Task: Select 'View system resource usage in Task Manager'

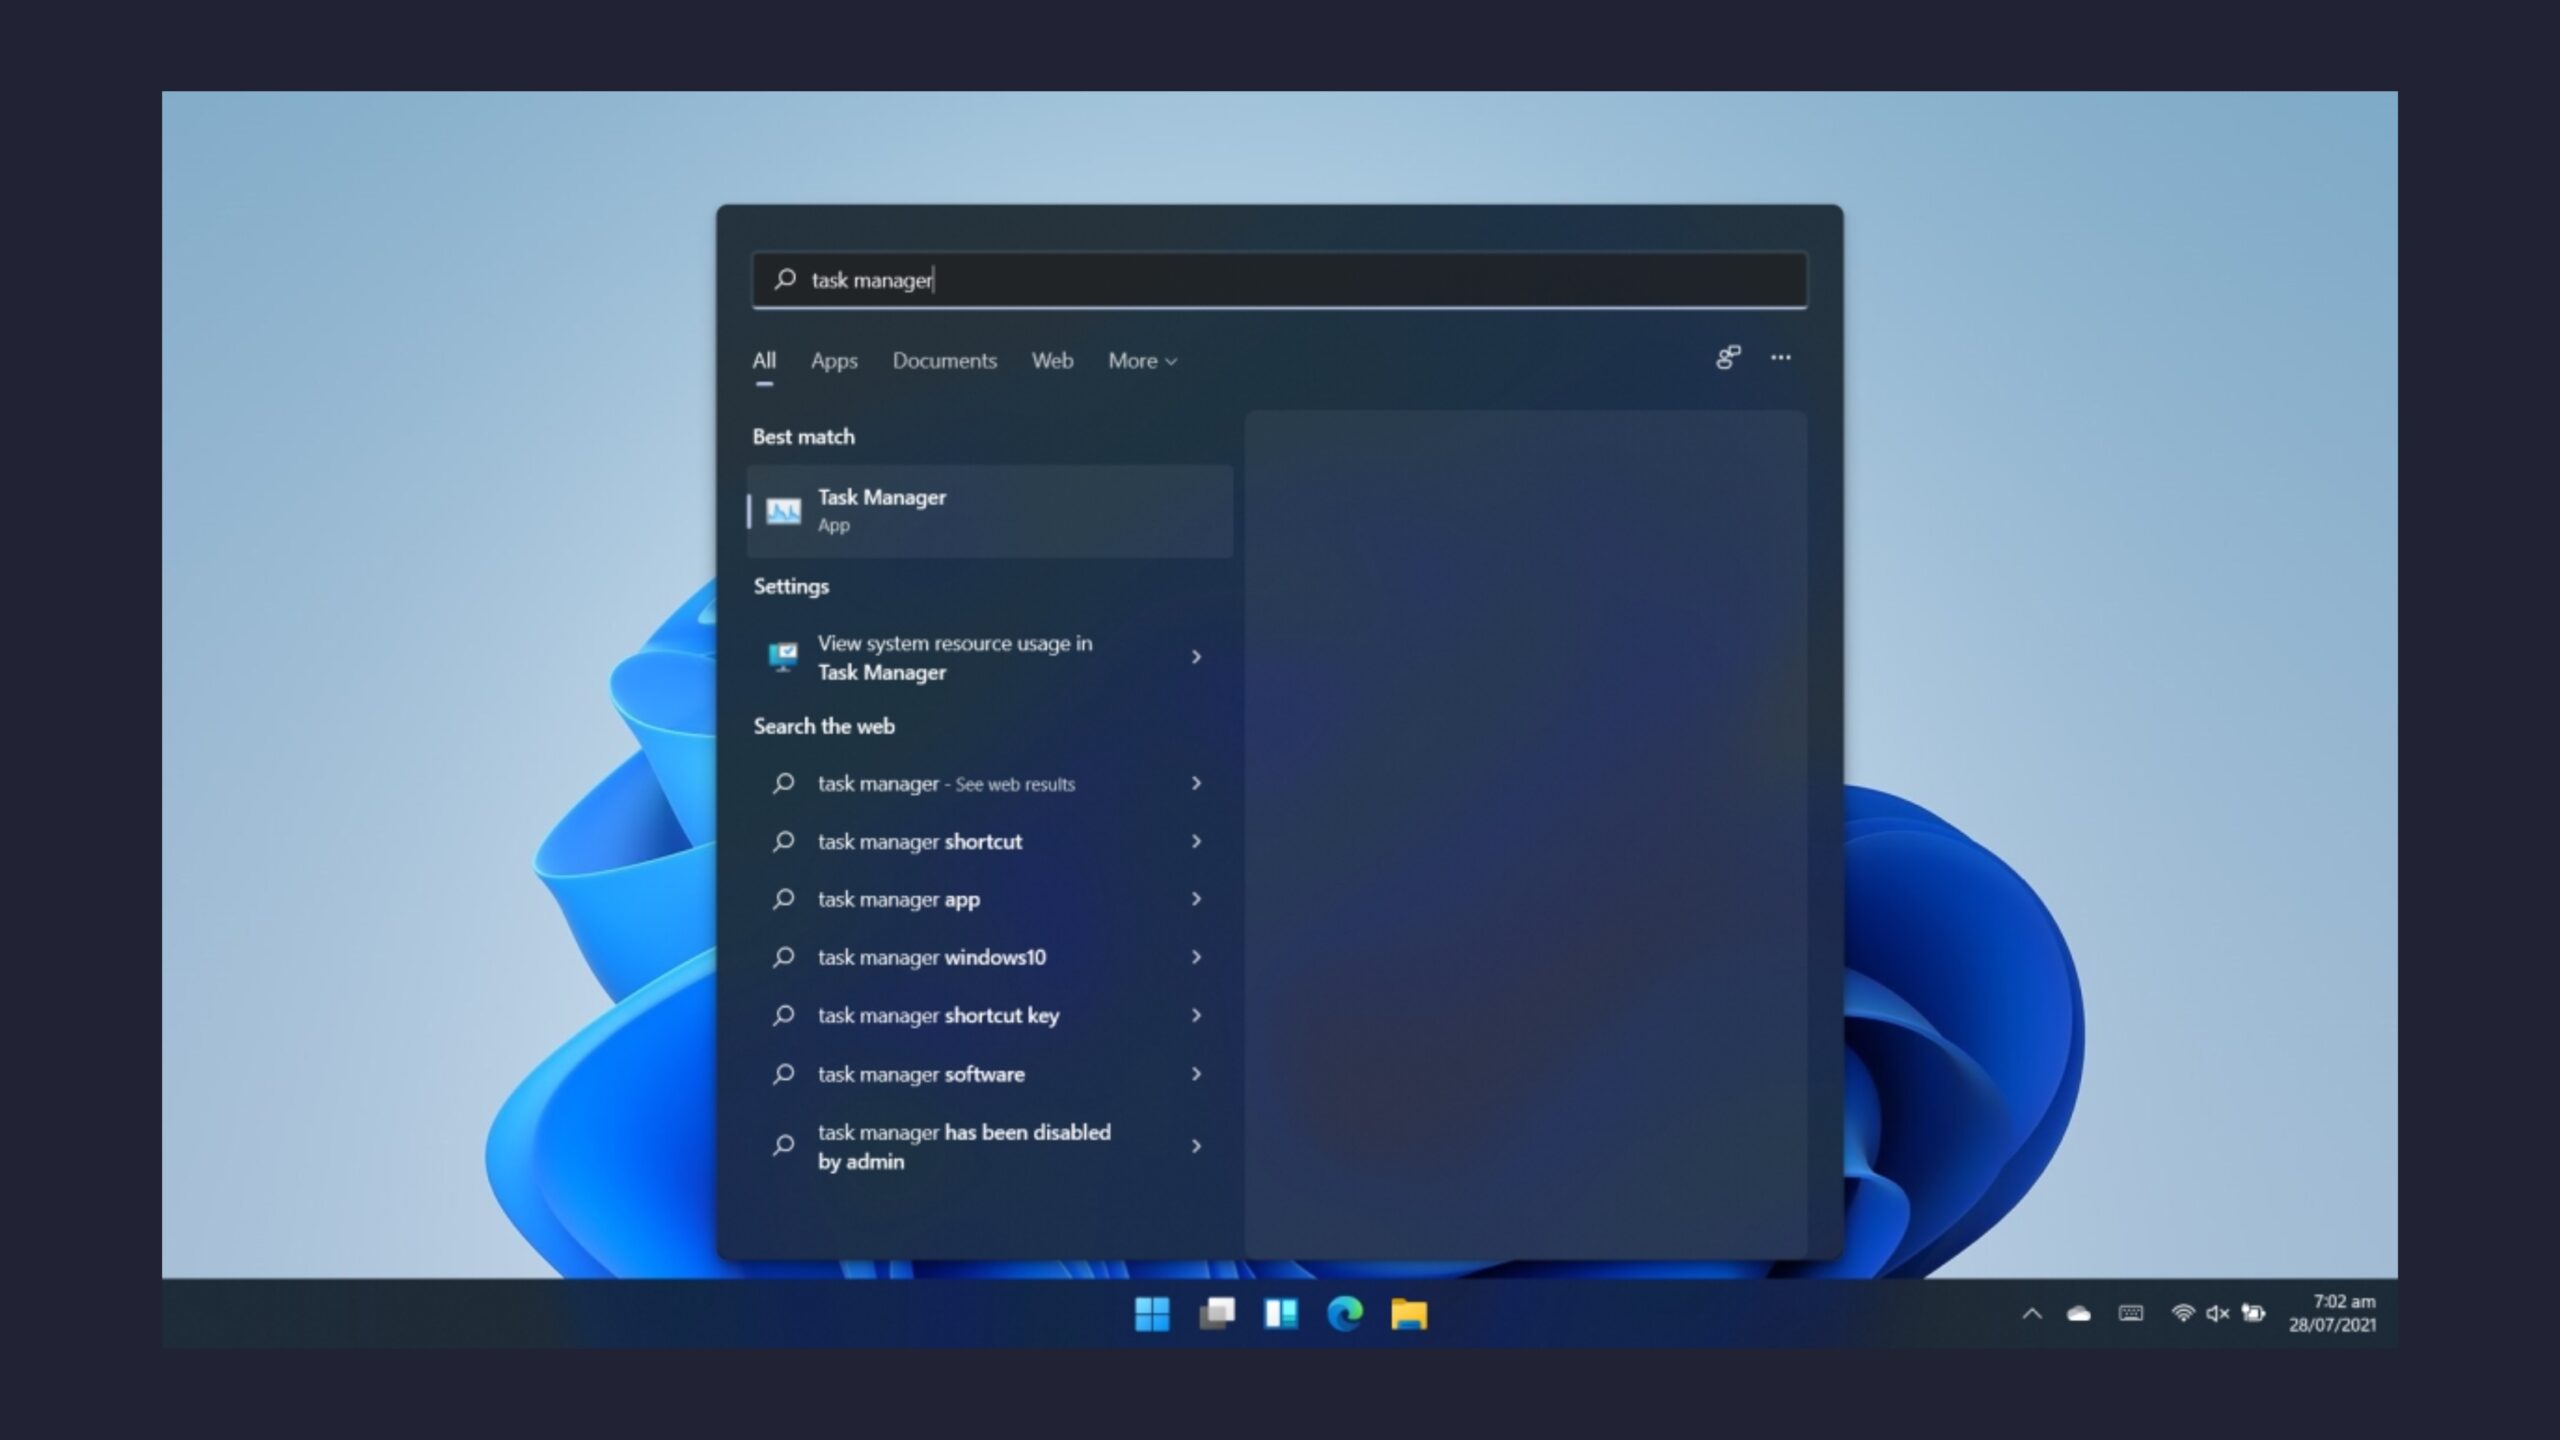Action: (989, 657)
